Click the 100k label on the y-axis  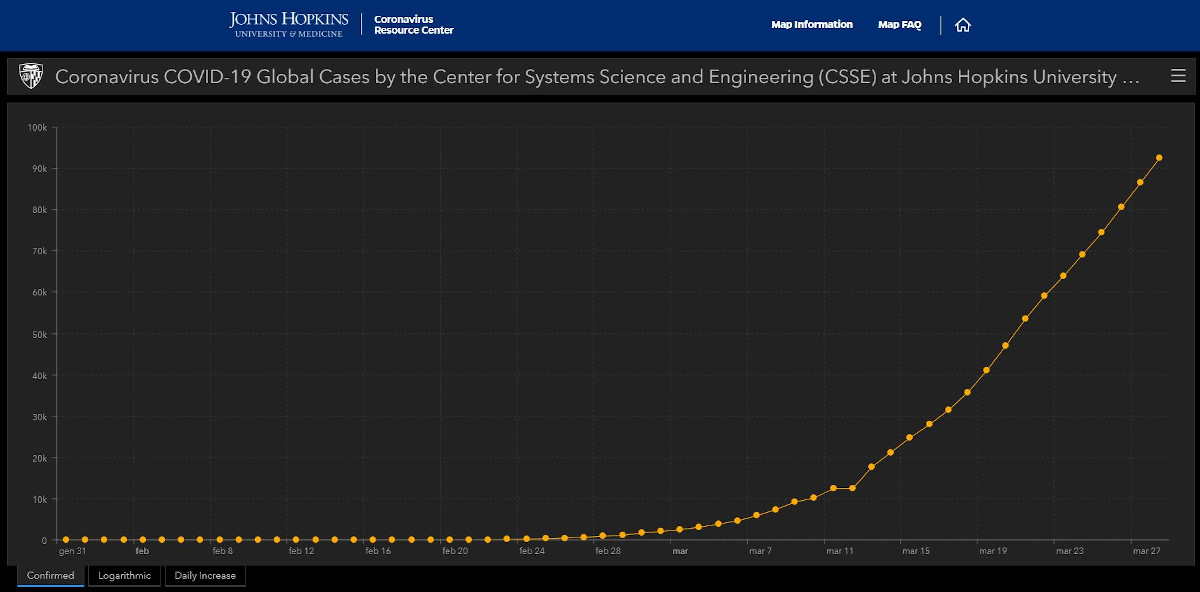pos(38,127)
